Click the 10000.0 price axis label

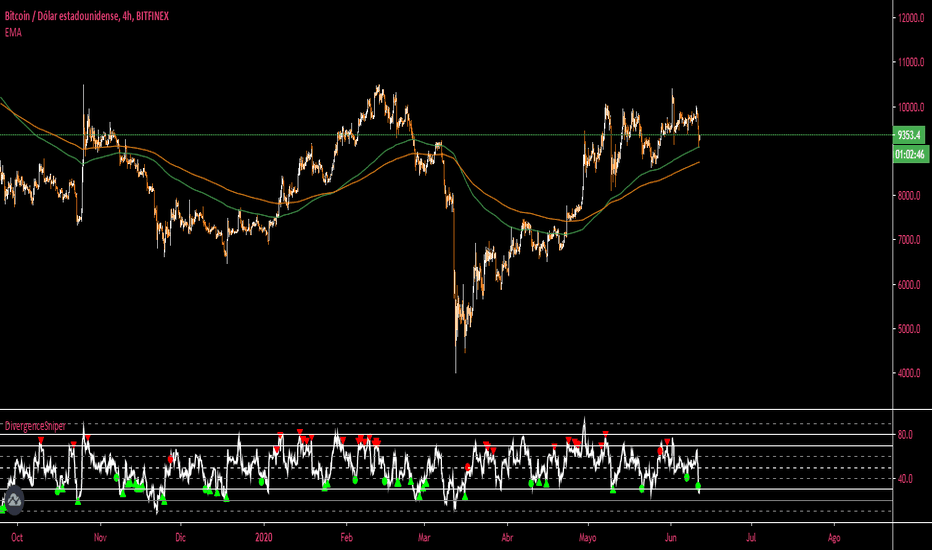click(x=911, y=107)
